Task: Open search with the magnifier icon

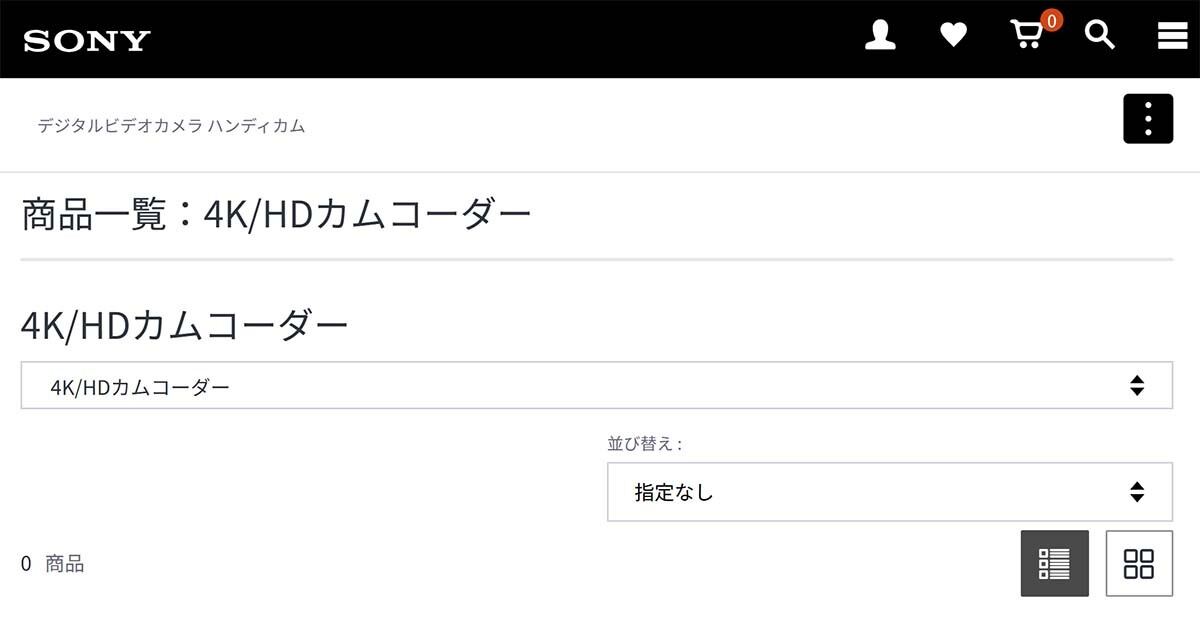Action: (1100, 37)
